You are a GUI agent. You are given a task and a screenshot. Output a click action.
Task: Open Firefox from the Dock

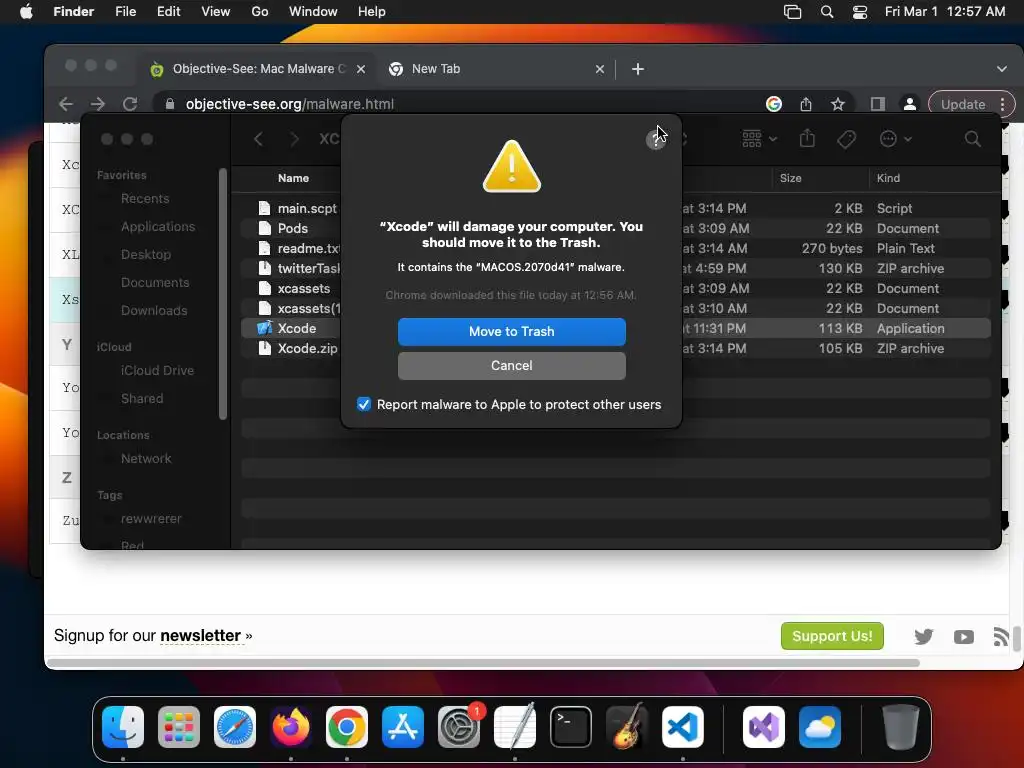[x=291, y=727]
